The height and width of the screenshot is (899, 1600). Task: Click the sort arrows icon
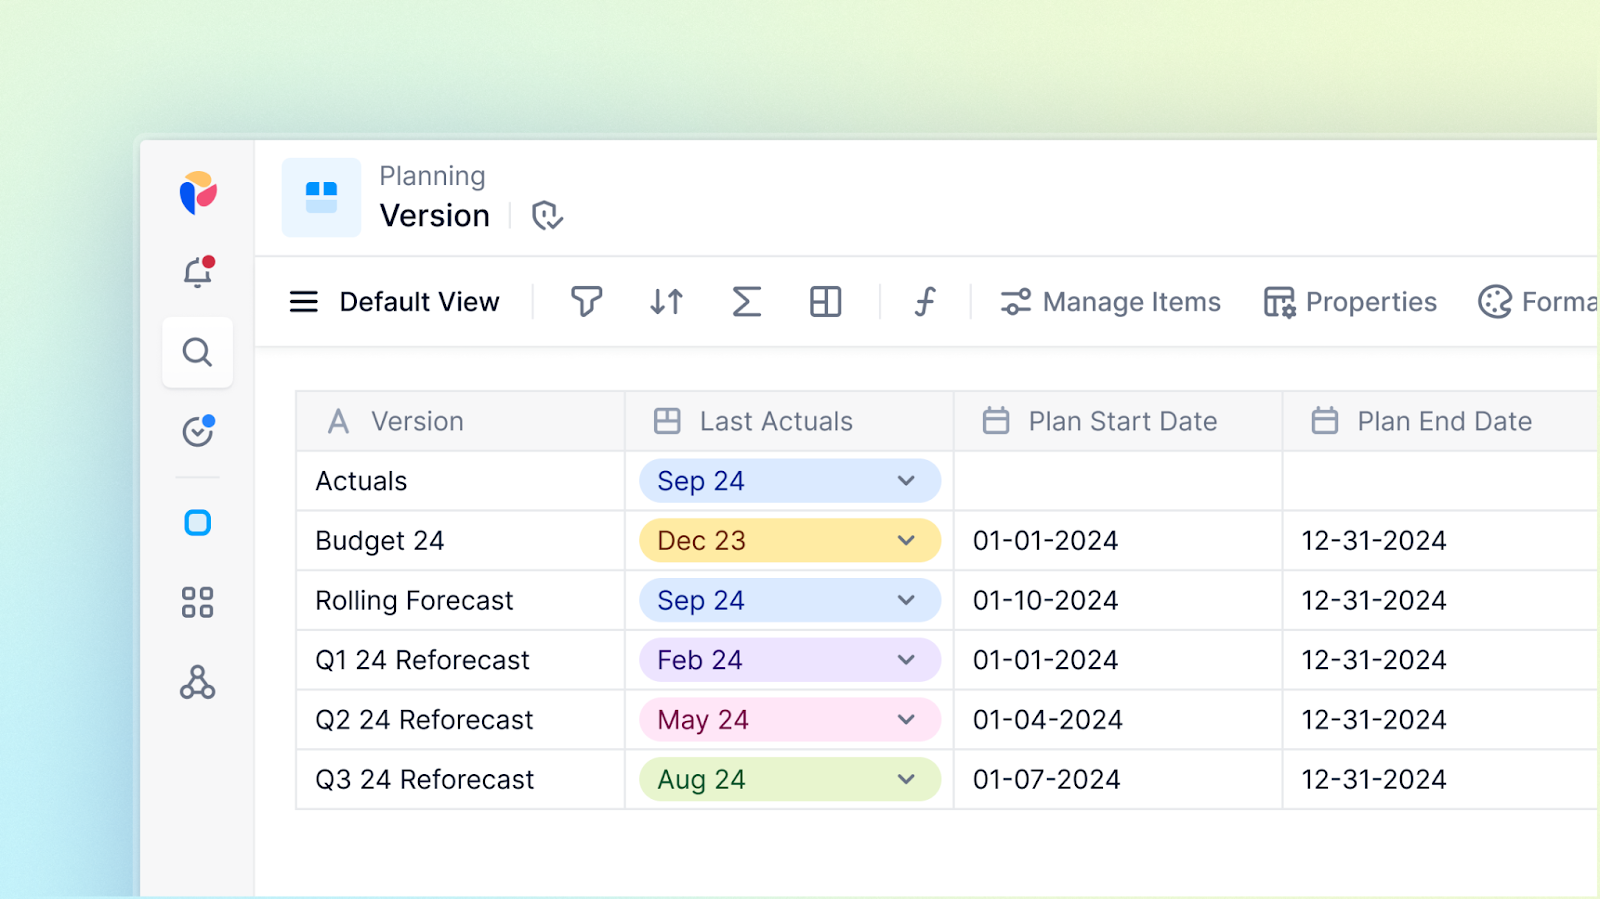point(666,301)
